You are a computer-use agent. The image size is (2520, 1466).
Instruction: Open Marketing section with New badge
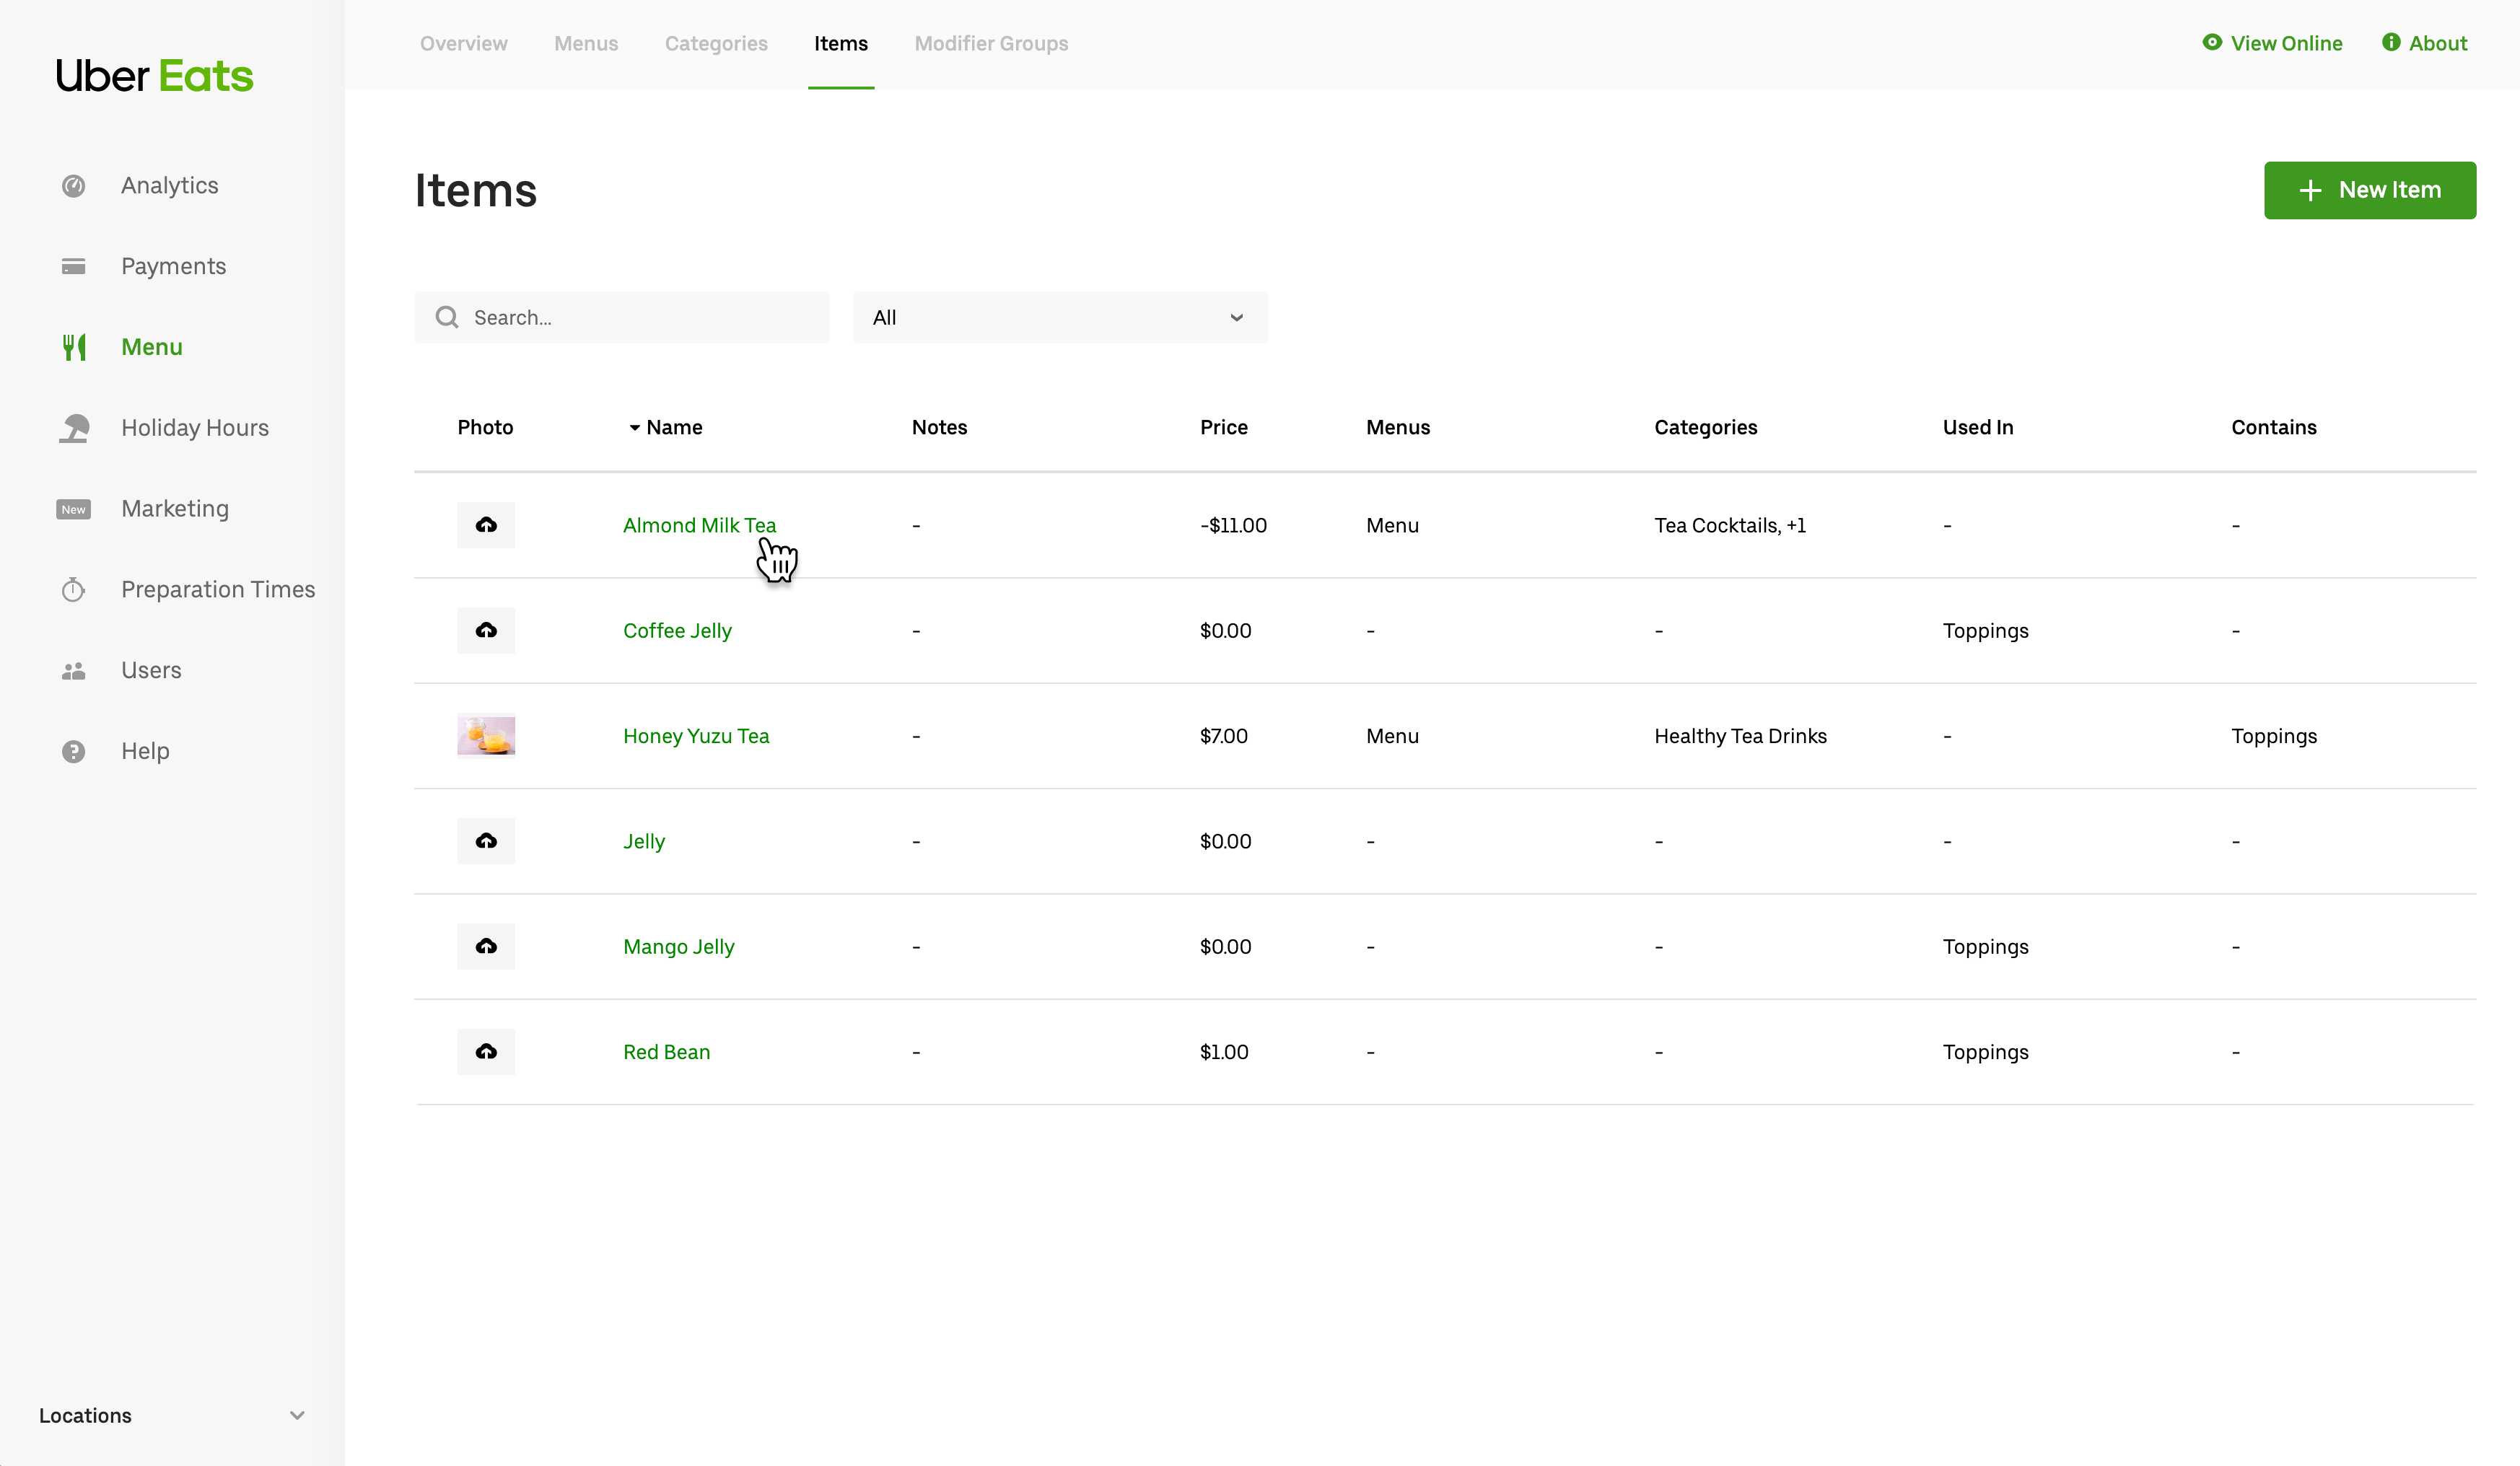[x=175, y=509]
